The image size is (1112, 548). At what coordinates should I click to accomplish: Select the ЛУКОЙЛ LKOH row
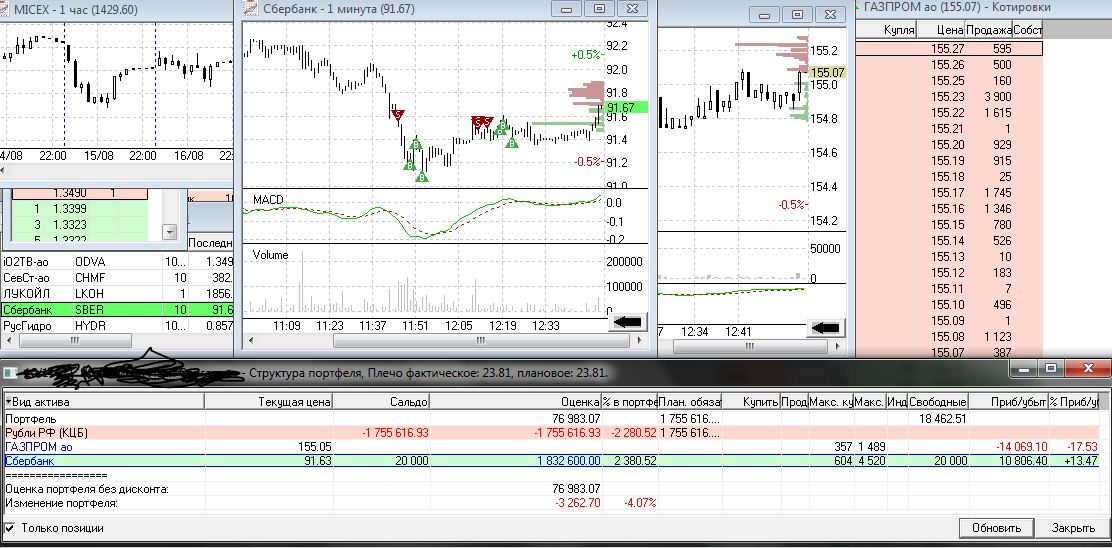[116, 293]
